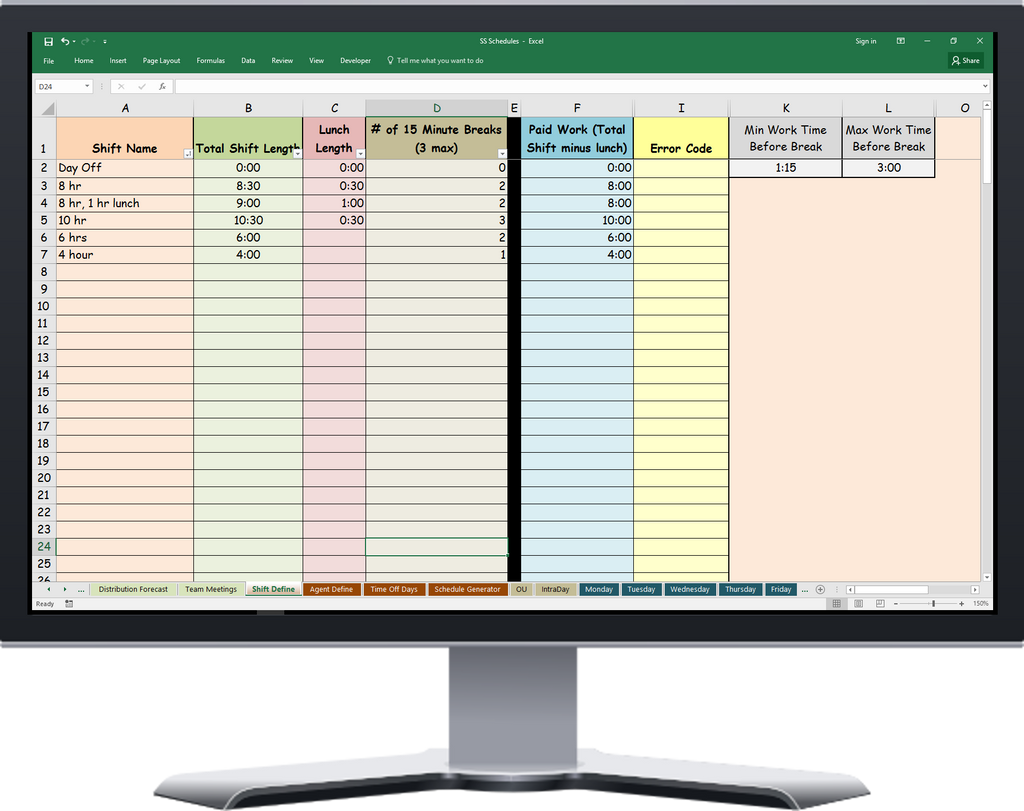Screen dimensions: 1024x811
Task: Switch to Page Layout view in status bar
Action: coord(857,603)
